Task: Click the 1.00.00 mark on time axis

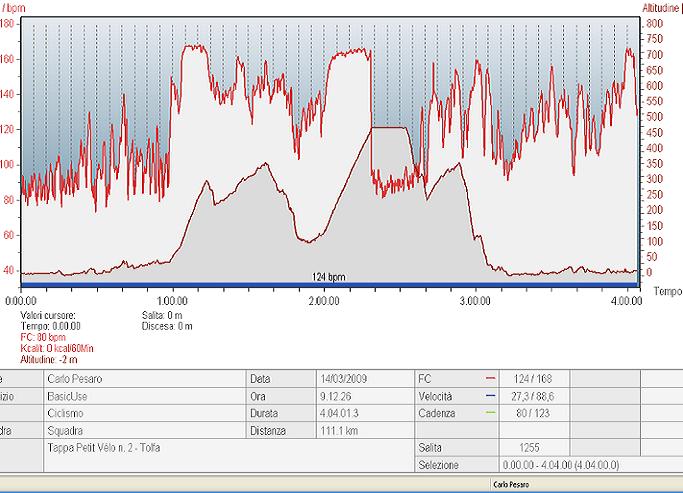Action: tap(172, 299)
